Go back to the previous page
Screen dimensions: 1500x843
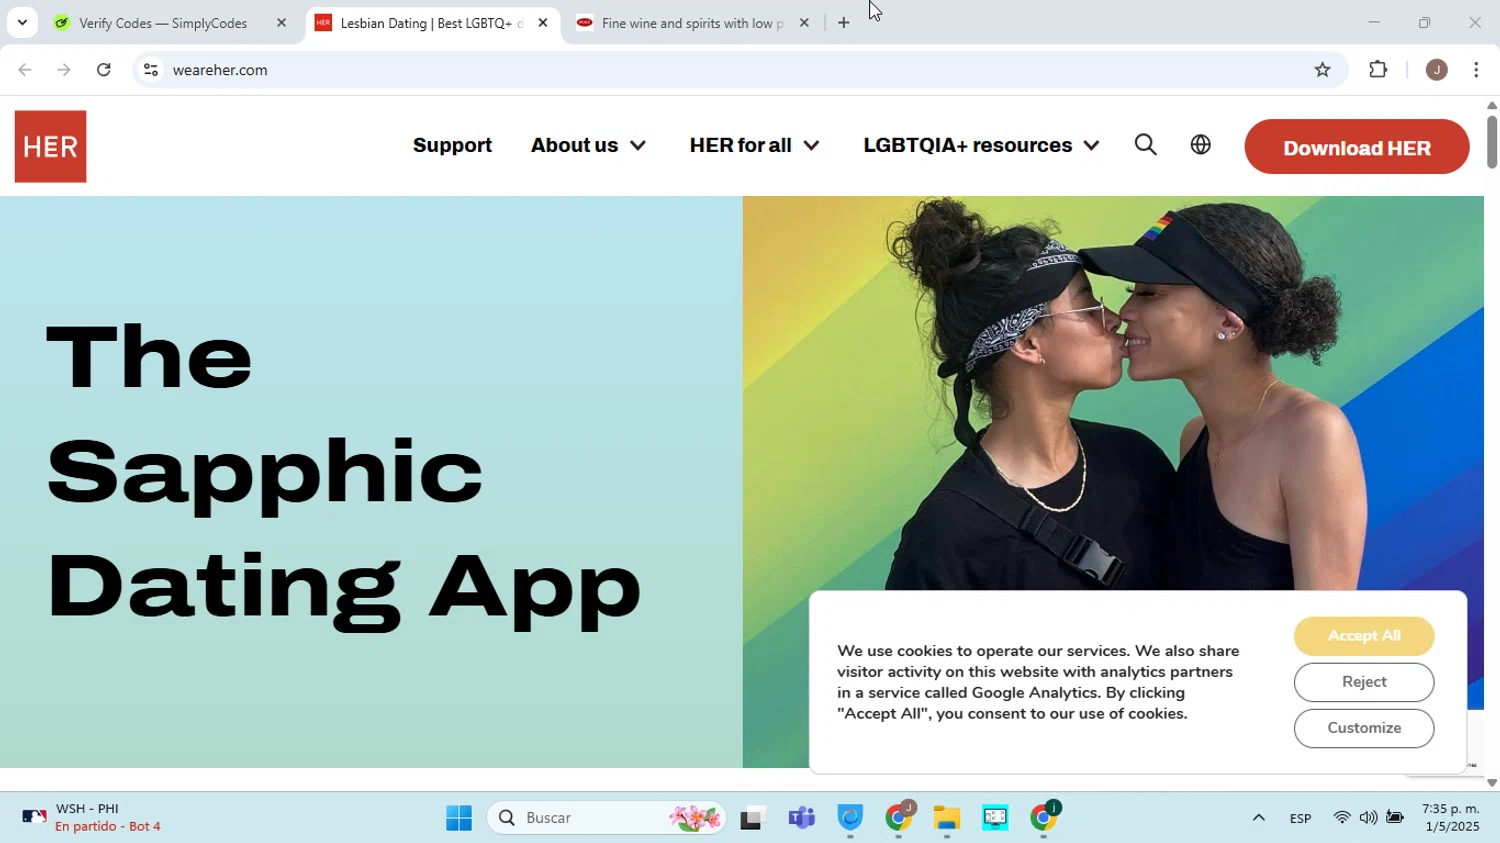(x=25, y=70)
